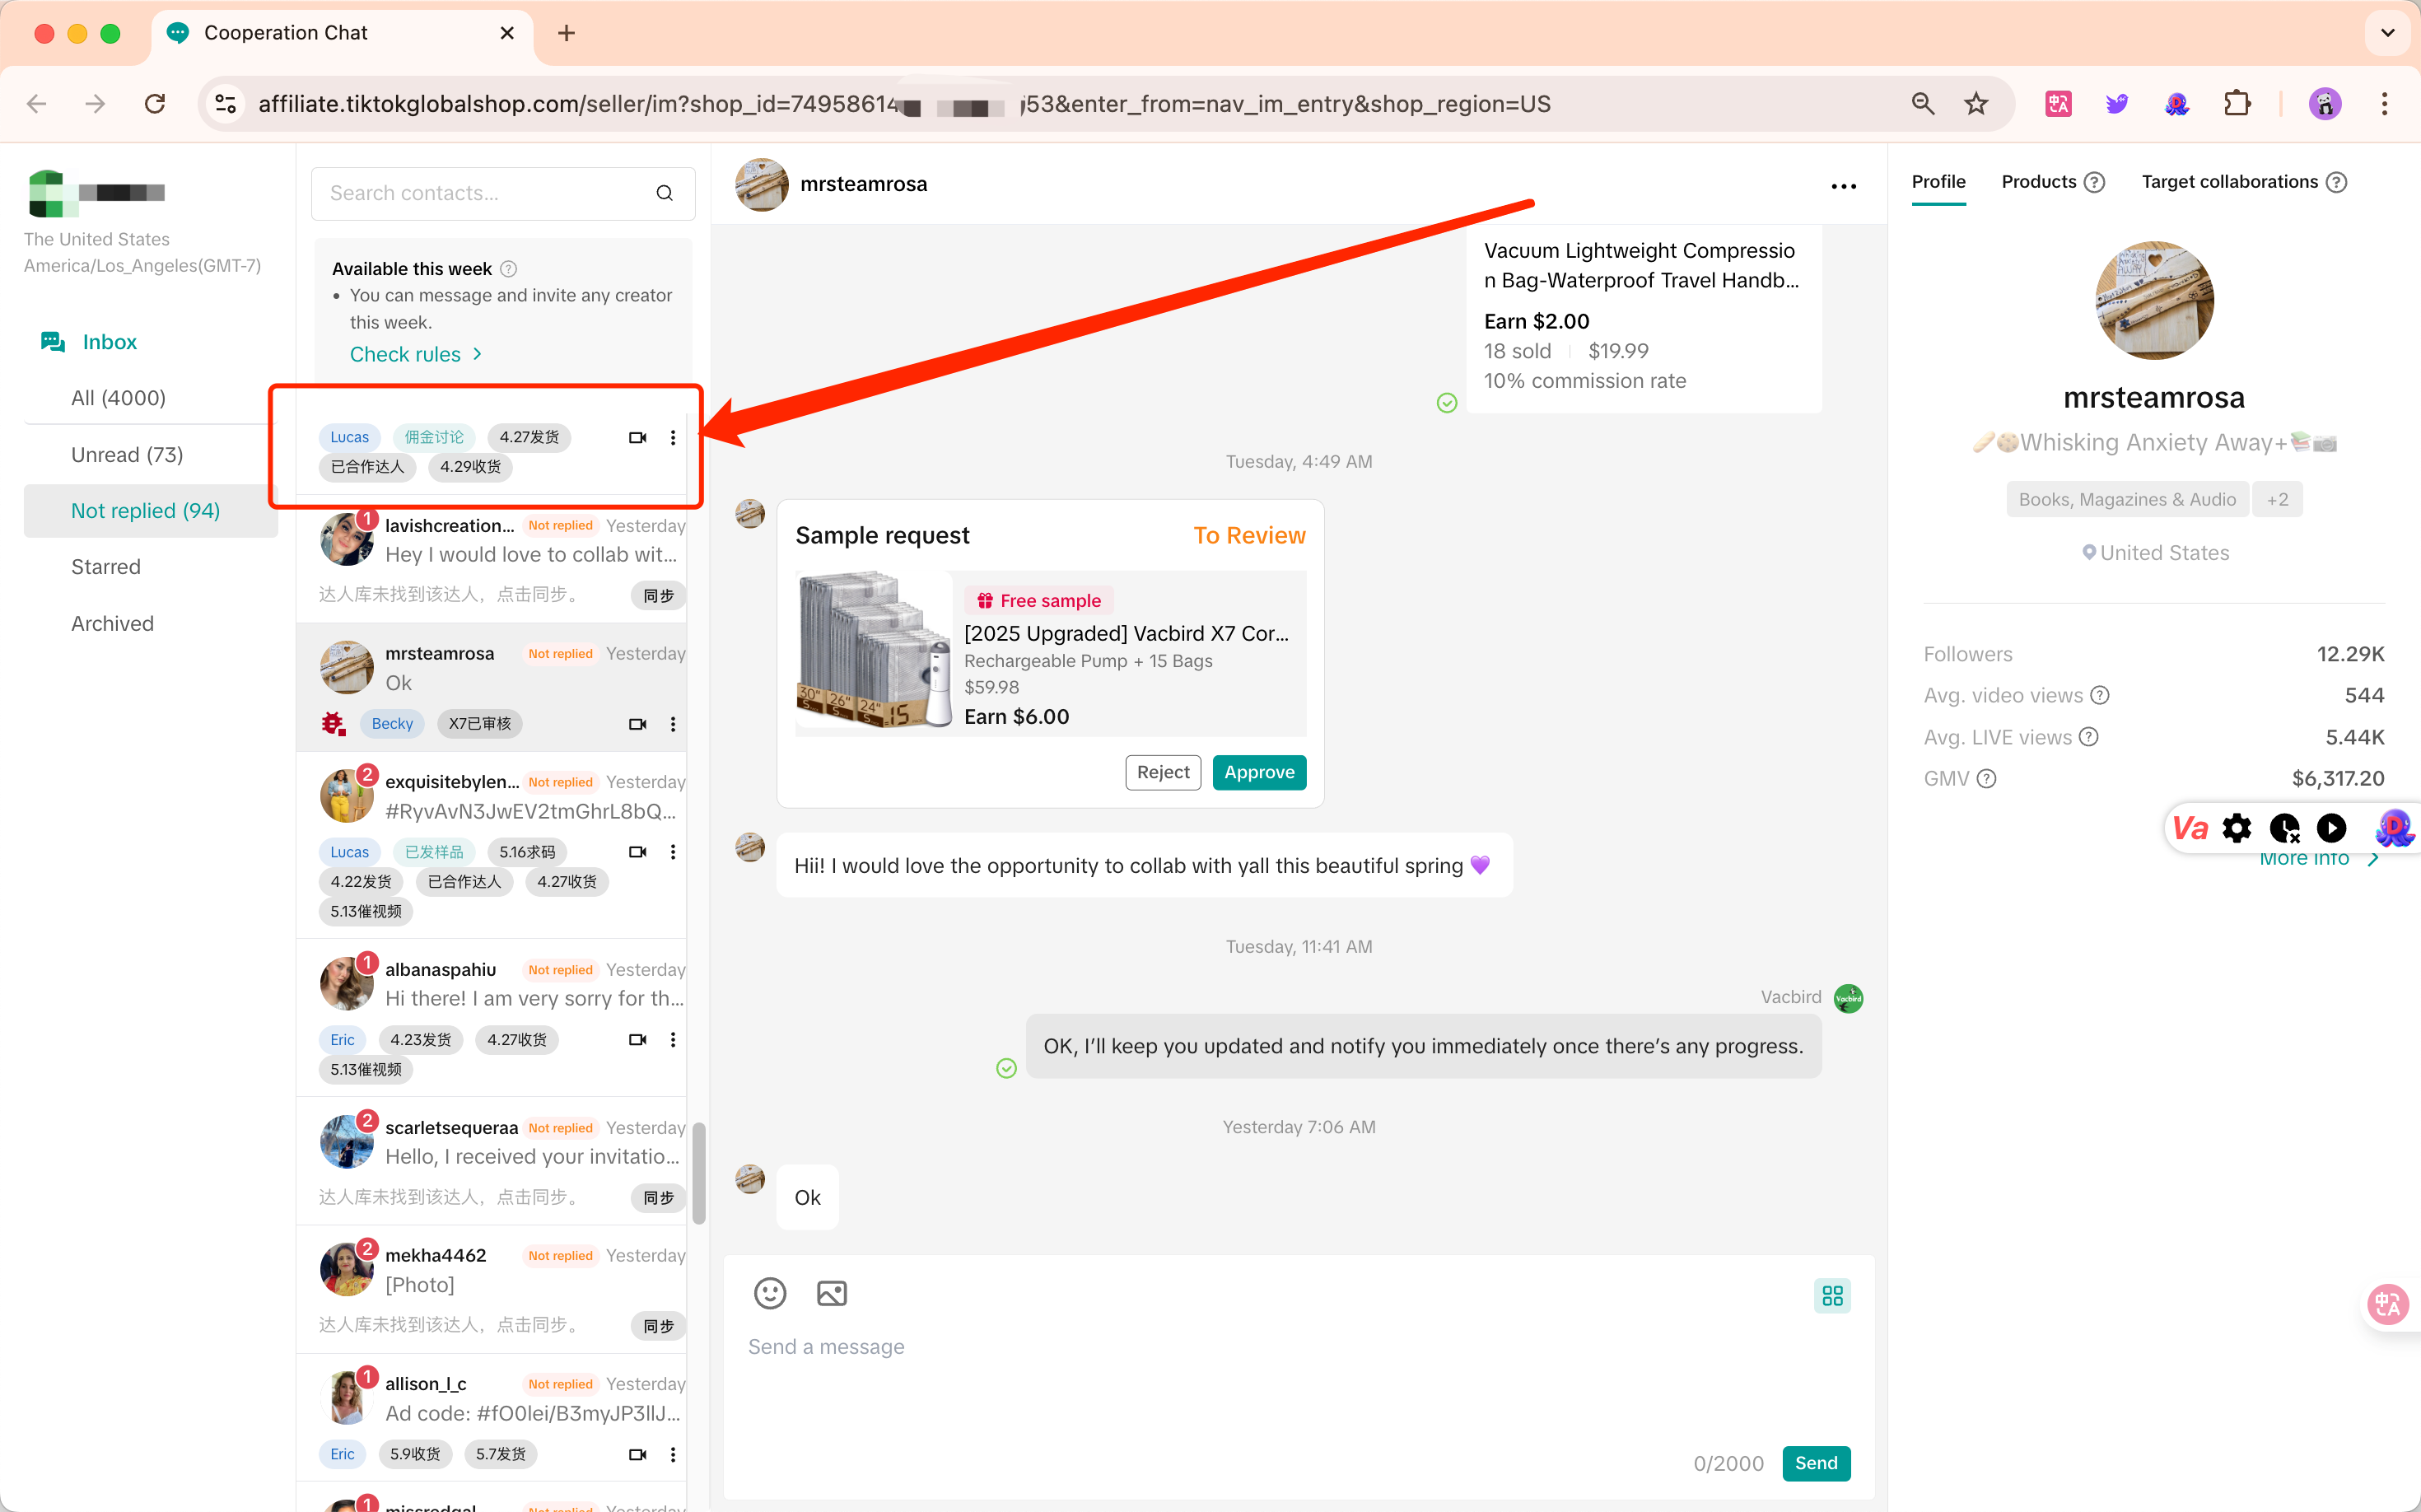The width and height of the screenshot is (2421, 1512).
Task: Open more options on exquisitebylen contact row
Action: (673, 852)
